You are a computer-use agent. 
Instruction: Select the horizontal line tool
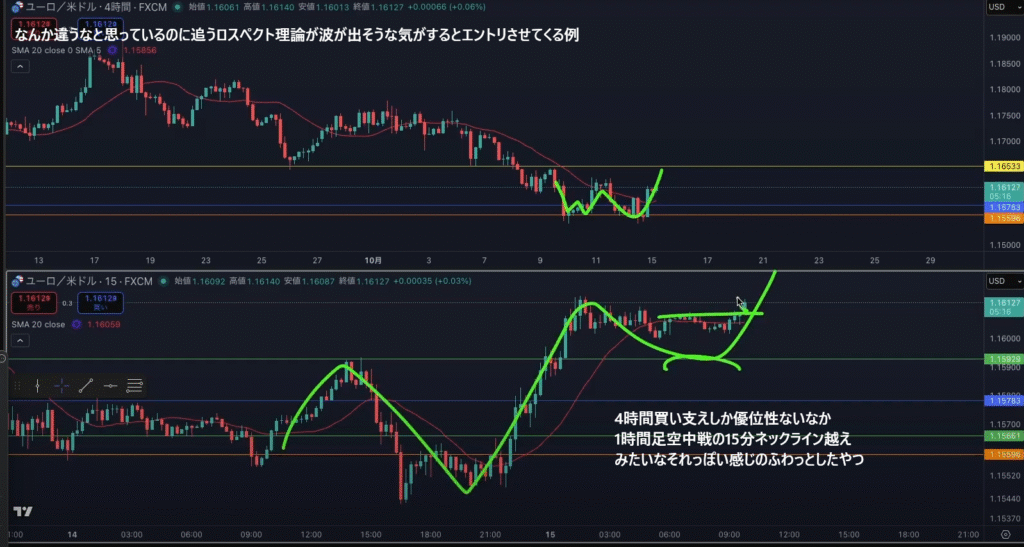[110, 386]
